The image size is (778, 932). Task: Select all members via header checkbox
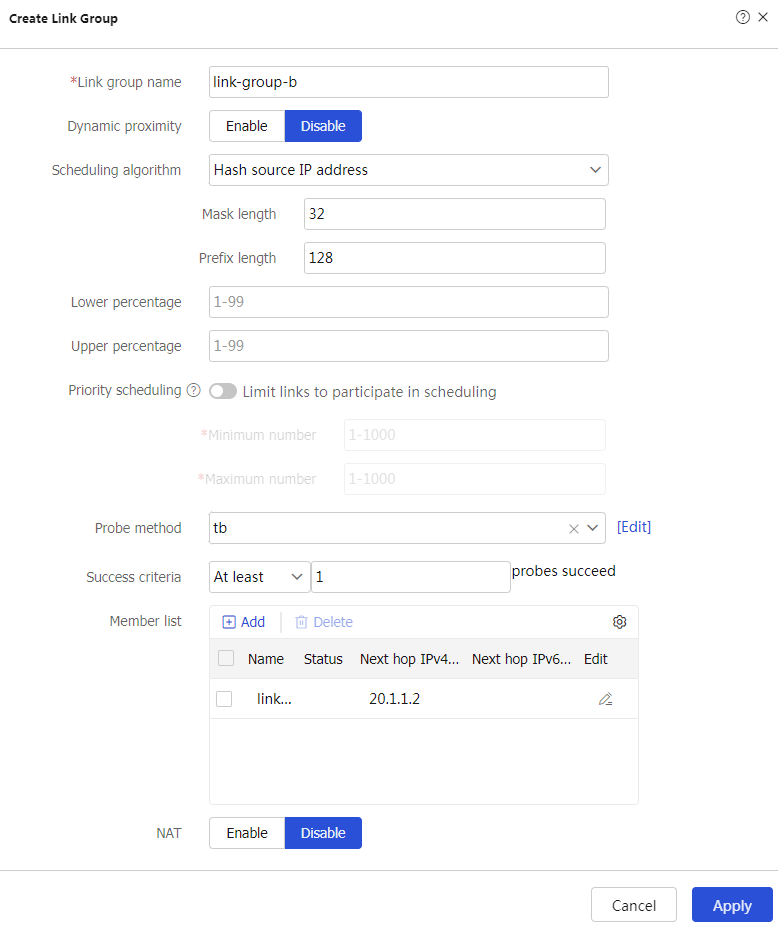coord(226,658)
